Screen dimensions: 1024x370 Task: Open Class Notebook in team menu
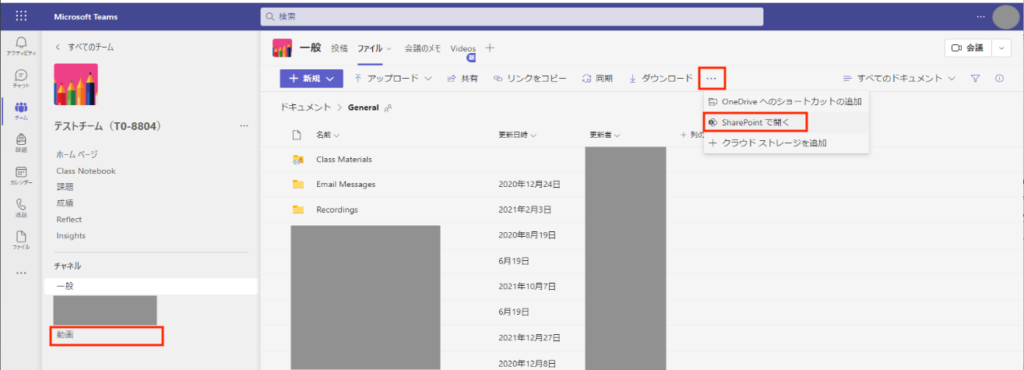(x=86, y=171)
